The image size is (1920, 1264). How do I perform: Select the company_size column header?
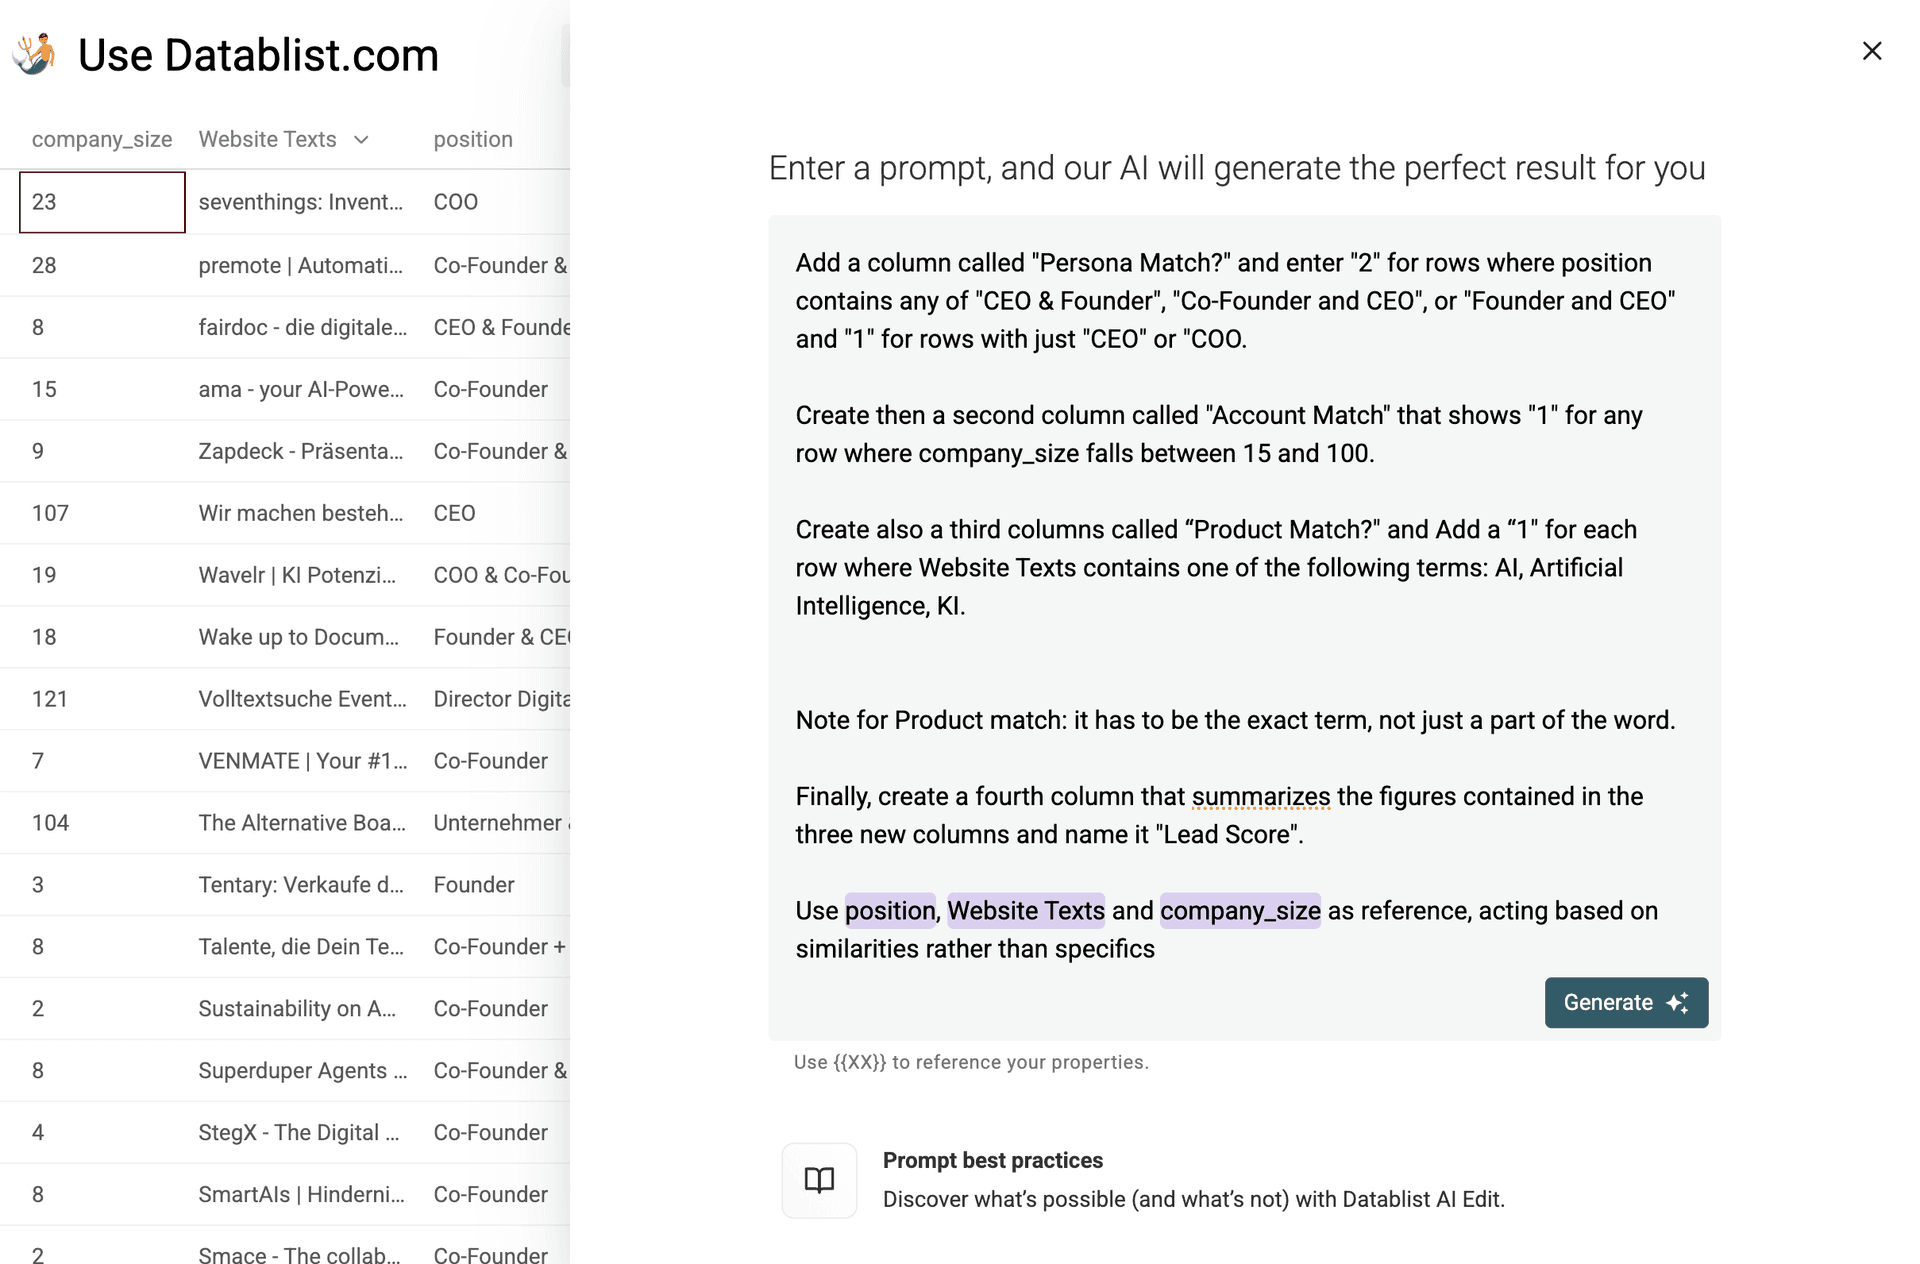pyautogui.click(x=101, y=140)
